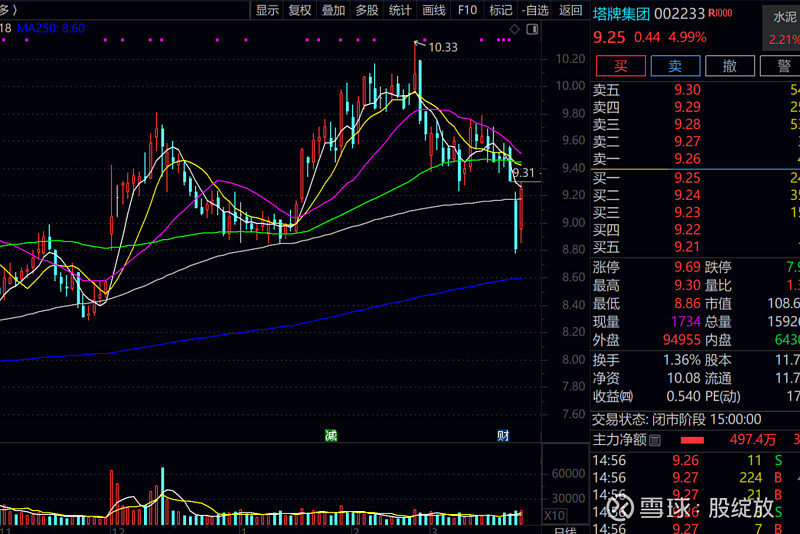800x534 pixels.
Task: Select the 画线 drawing tool
Action: click(434, 10)
